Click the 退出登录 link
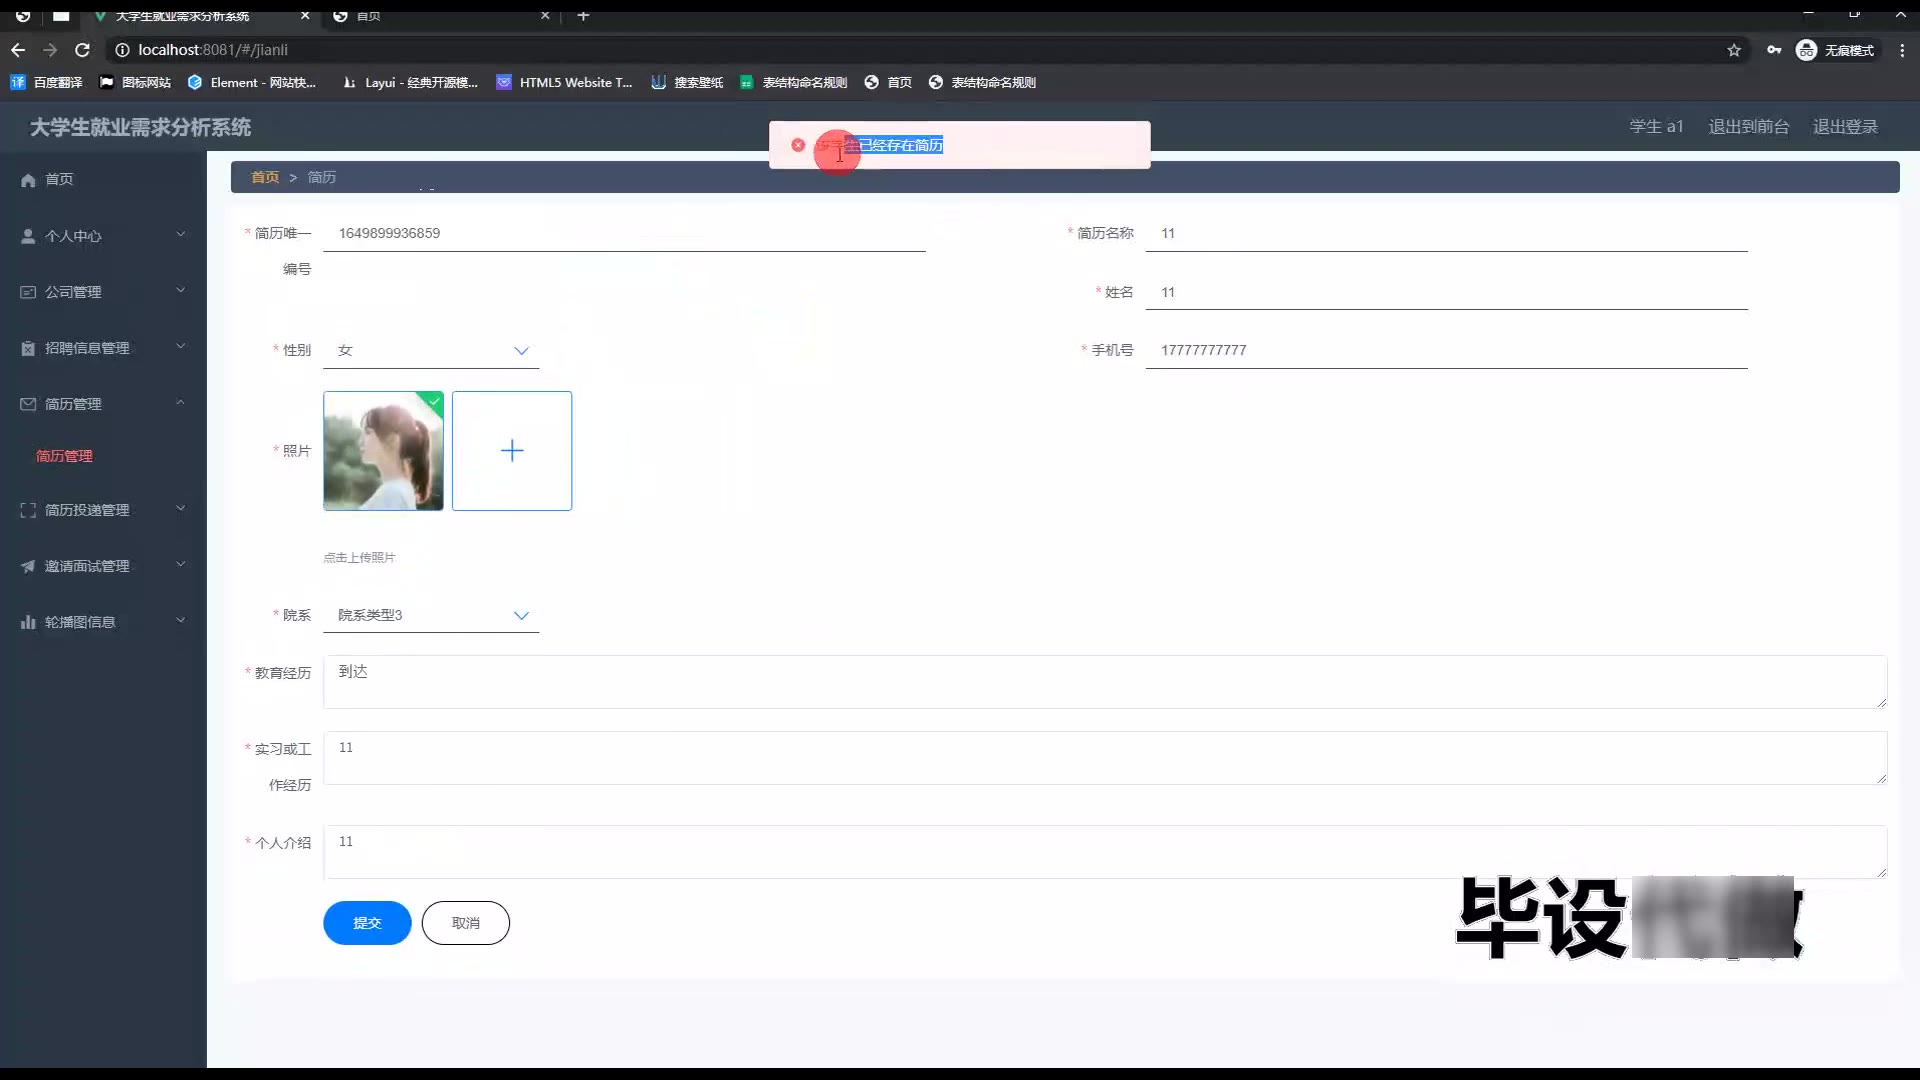Image resolution: width=1920 pixels, height=1080 pixels. click(1845, 127)
